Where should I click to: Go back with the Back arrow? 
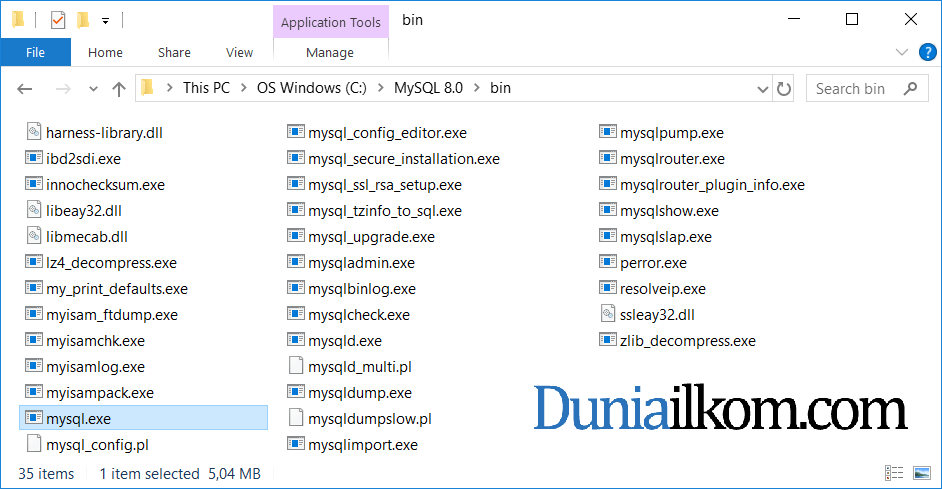pos(25,89)
